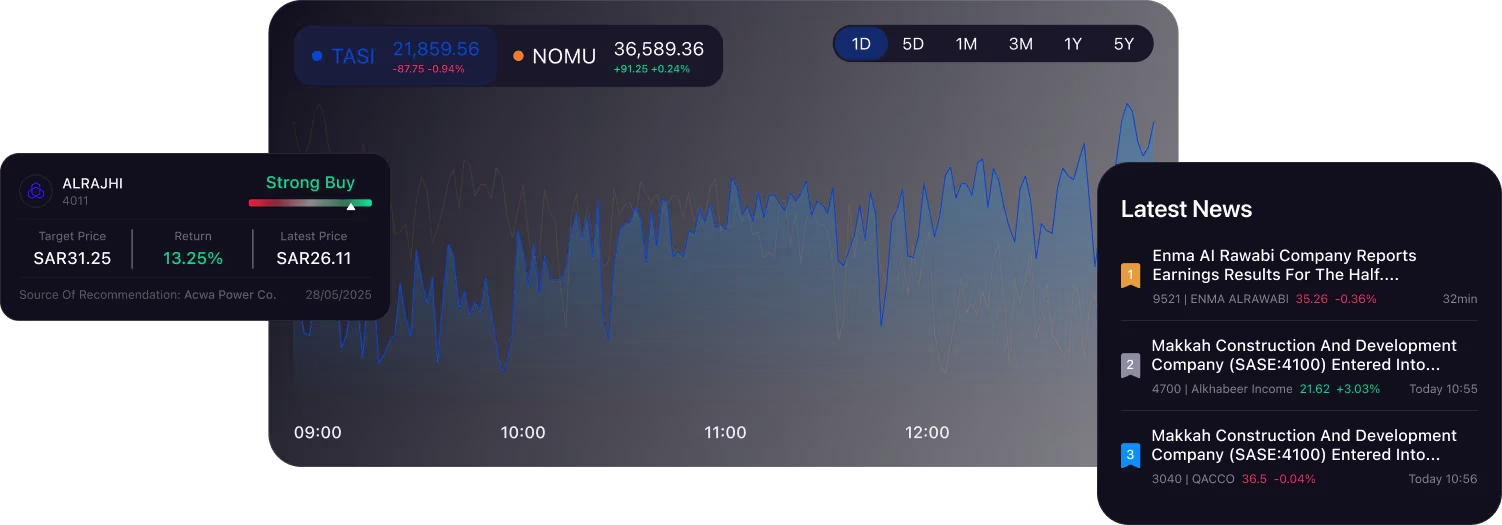1502x525 pixels.
Task: Open the Enma Al Rawabi earnings news
Action: click(x=1284, y=265)
